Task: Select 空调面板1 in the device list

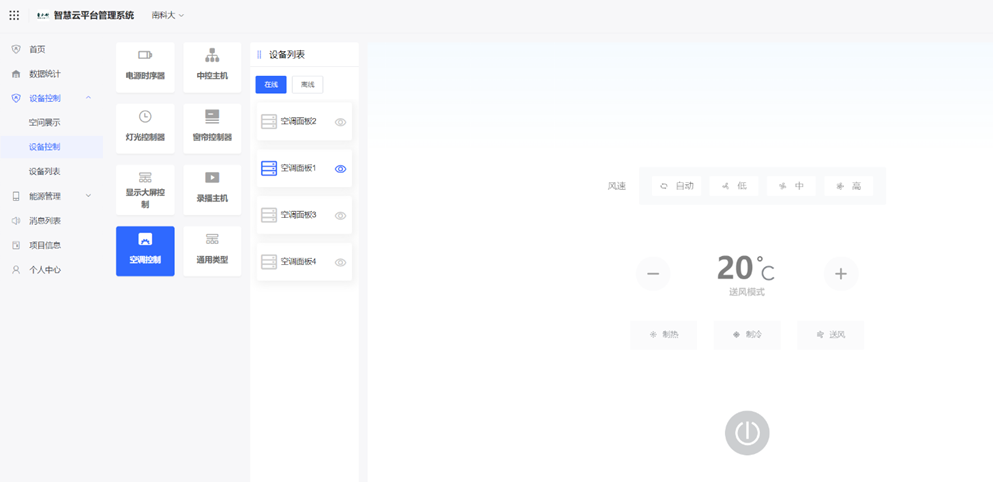Action: [x=298, y=169]
